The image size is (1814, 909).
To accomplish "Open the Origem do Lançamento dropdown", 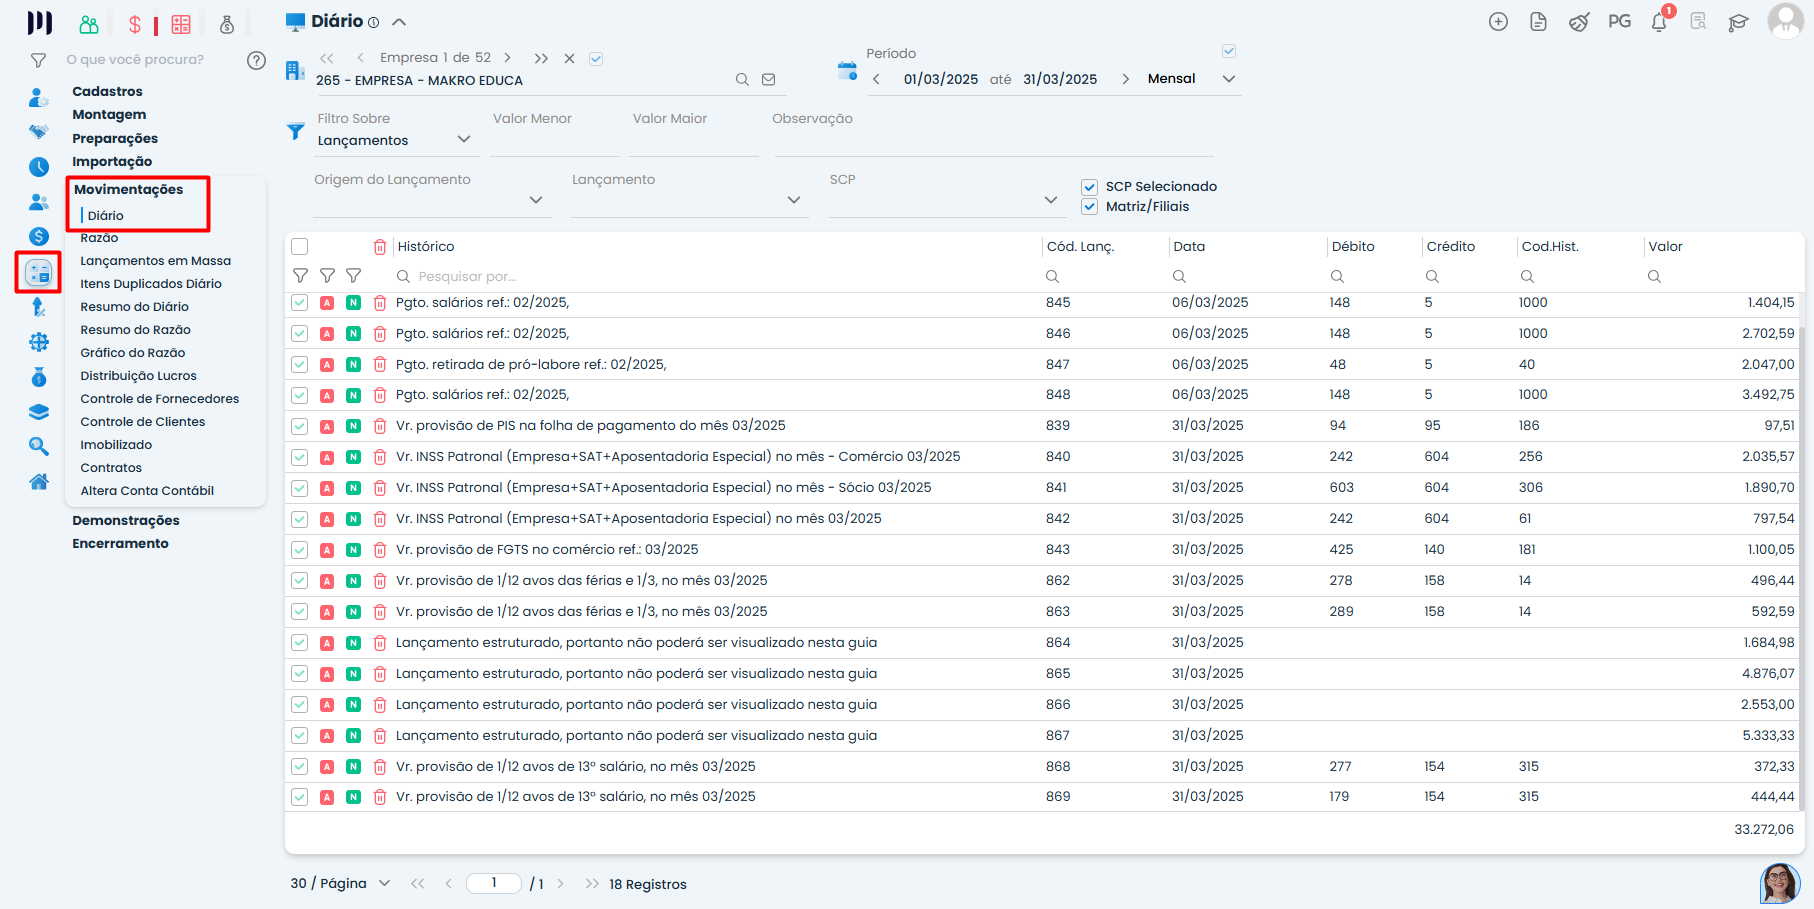I will pyautogui.click(x=536, y=200).
